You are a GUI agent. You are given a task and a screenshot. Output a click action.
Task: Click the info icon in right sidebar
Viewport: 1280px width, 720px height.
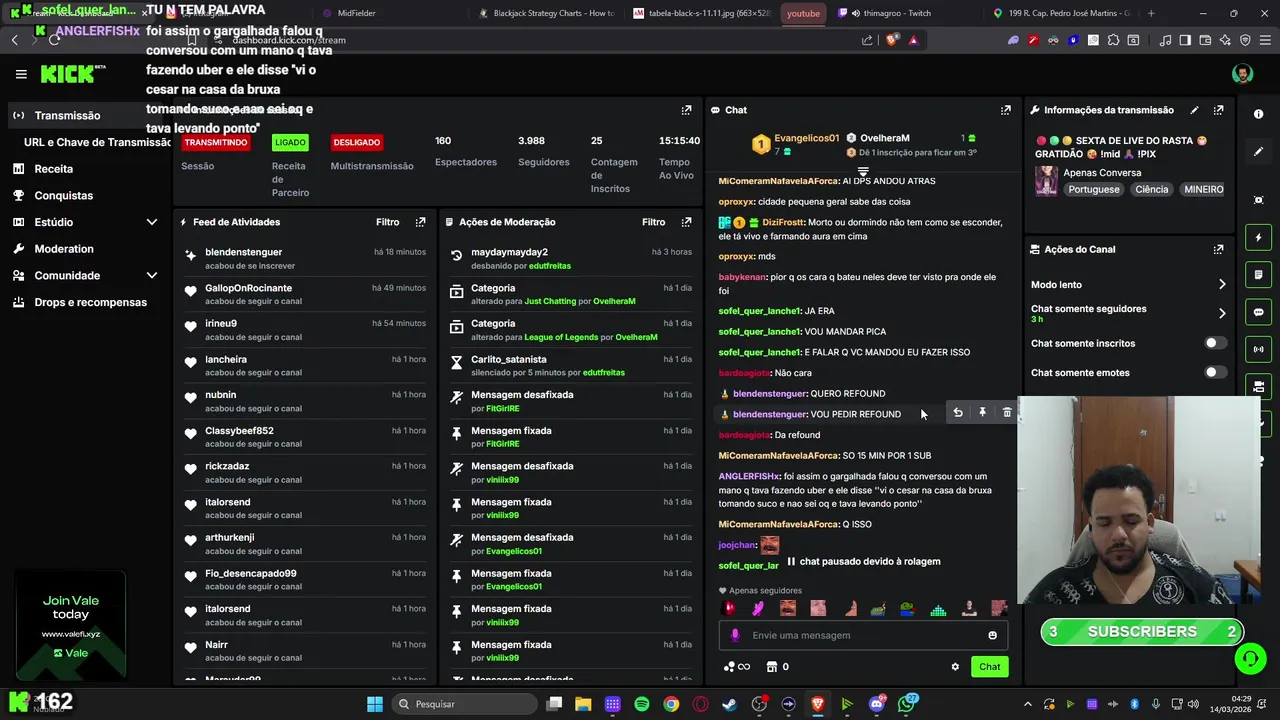click(1258, 114)
